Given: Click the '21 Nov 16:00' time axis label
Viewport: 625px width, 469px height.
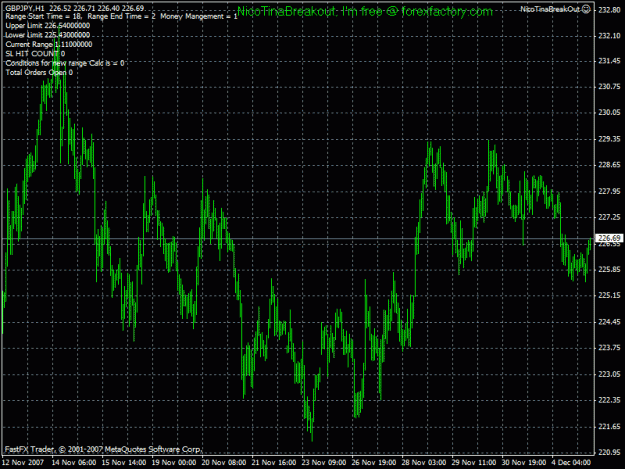Looking at the screenshot, I should click(x=274, y=462).
